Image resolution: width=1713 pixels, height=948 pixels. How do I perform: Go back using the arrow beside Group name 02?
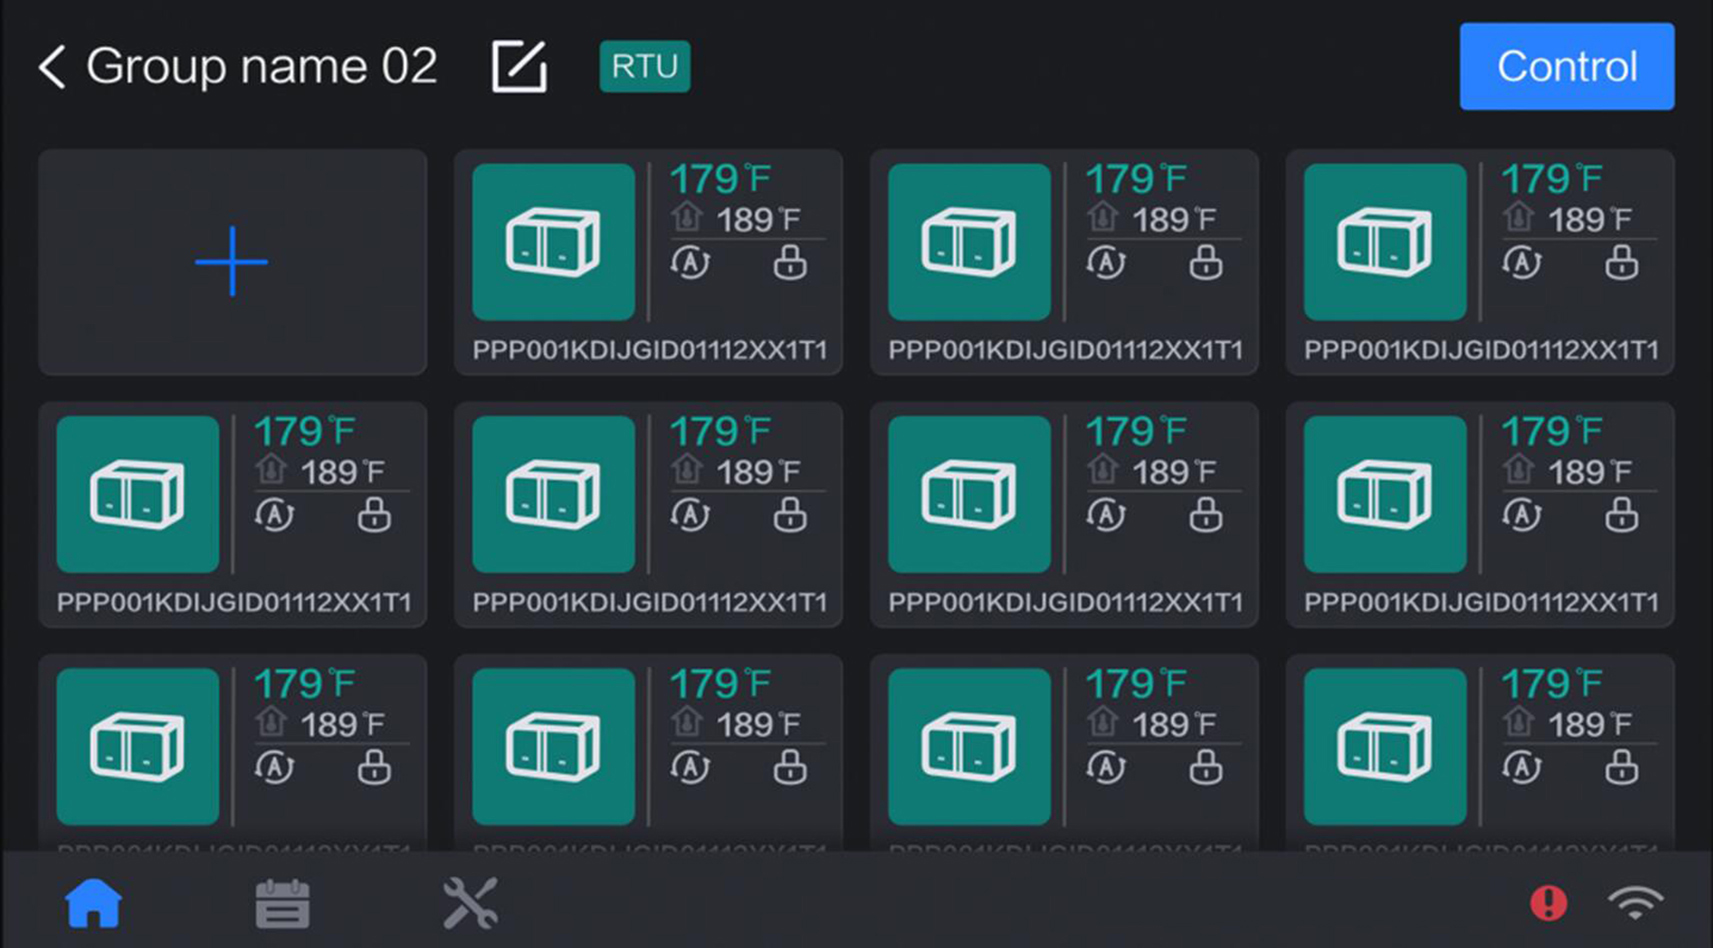pos(52,67)
